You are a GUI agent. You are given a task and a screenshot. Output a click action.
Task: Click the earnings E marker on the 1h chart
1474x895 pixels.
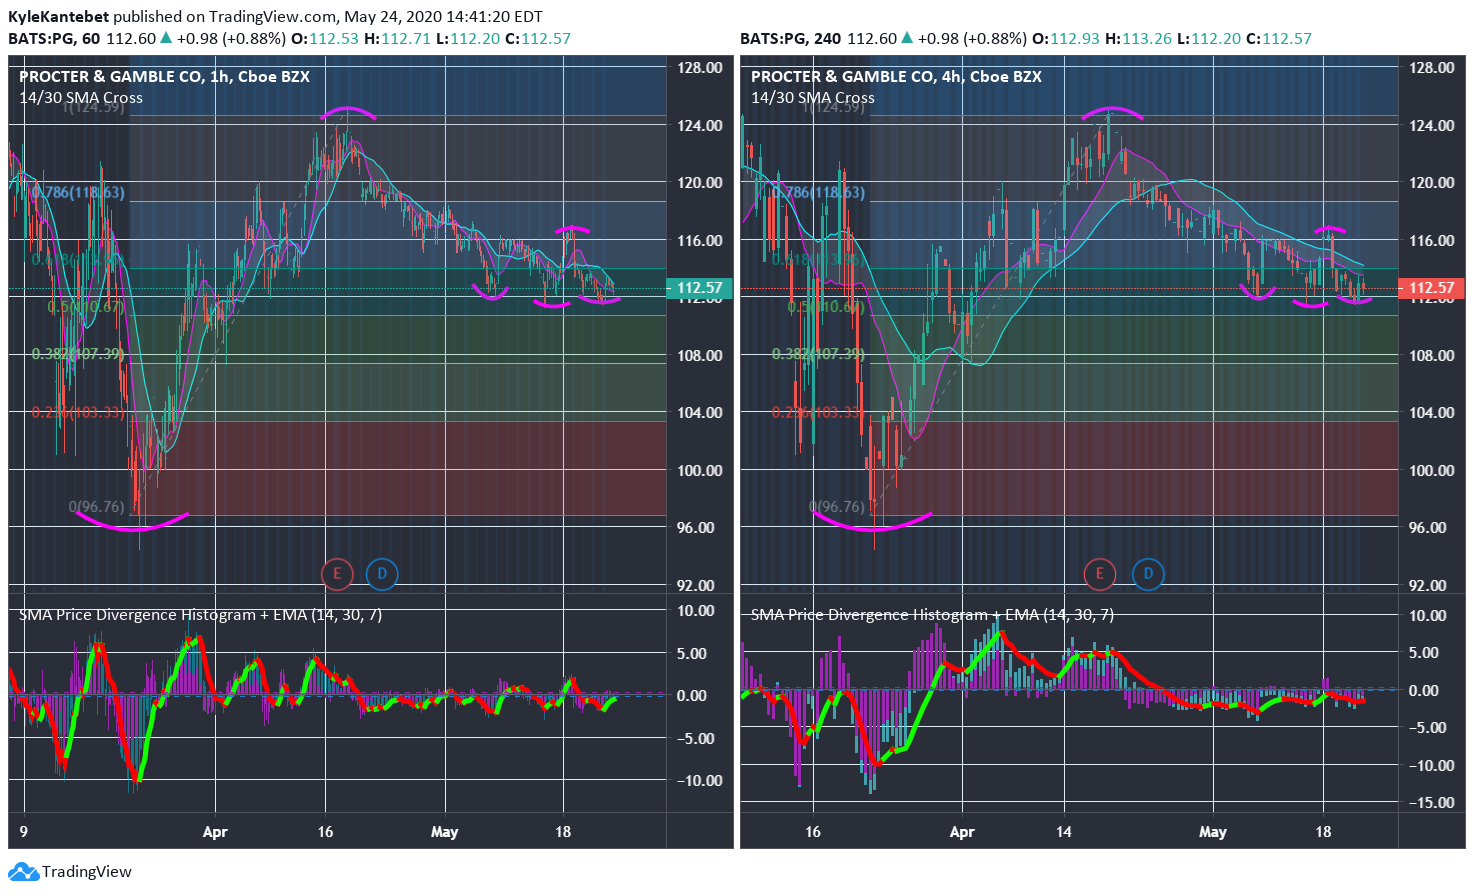point(337,574)
